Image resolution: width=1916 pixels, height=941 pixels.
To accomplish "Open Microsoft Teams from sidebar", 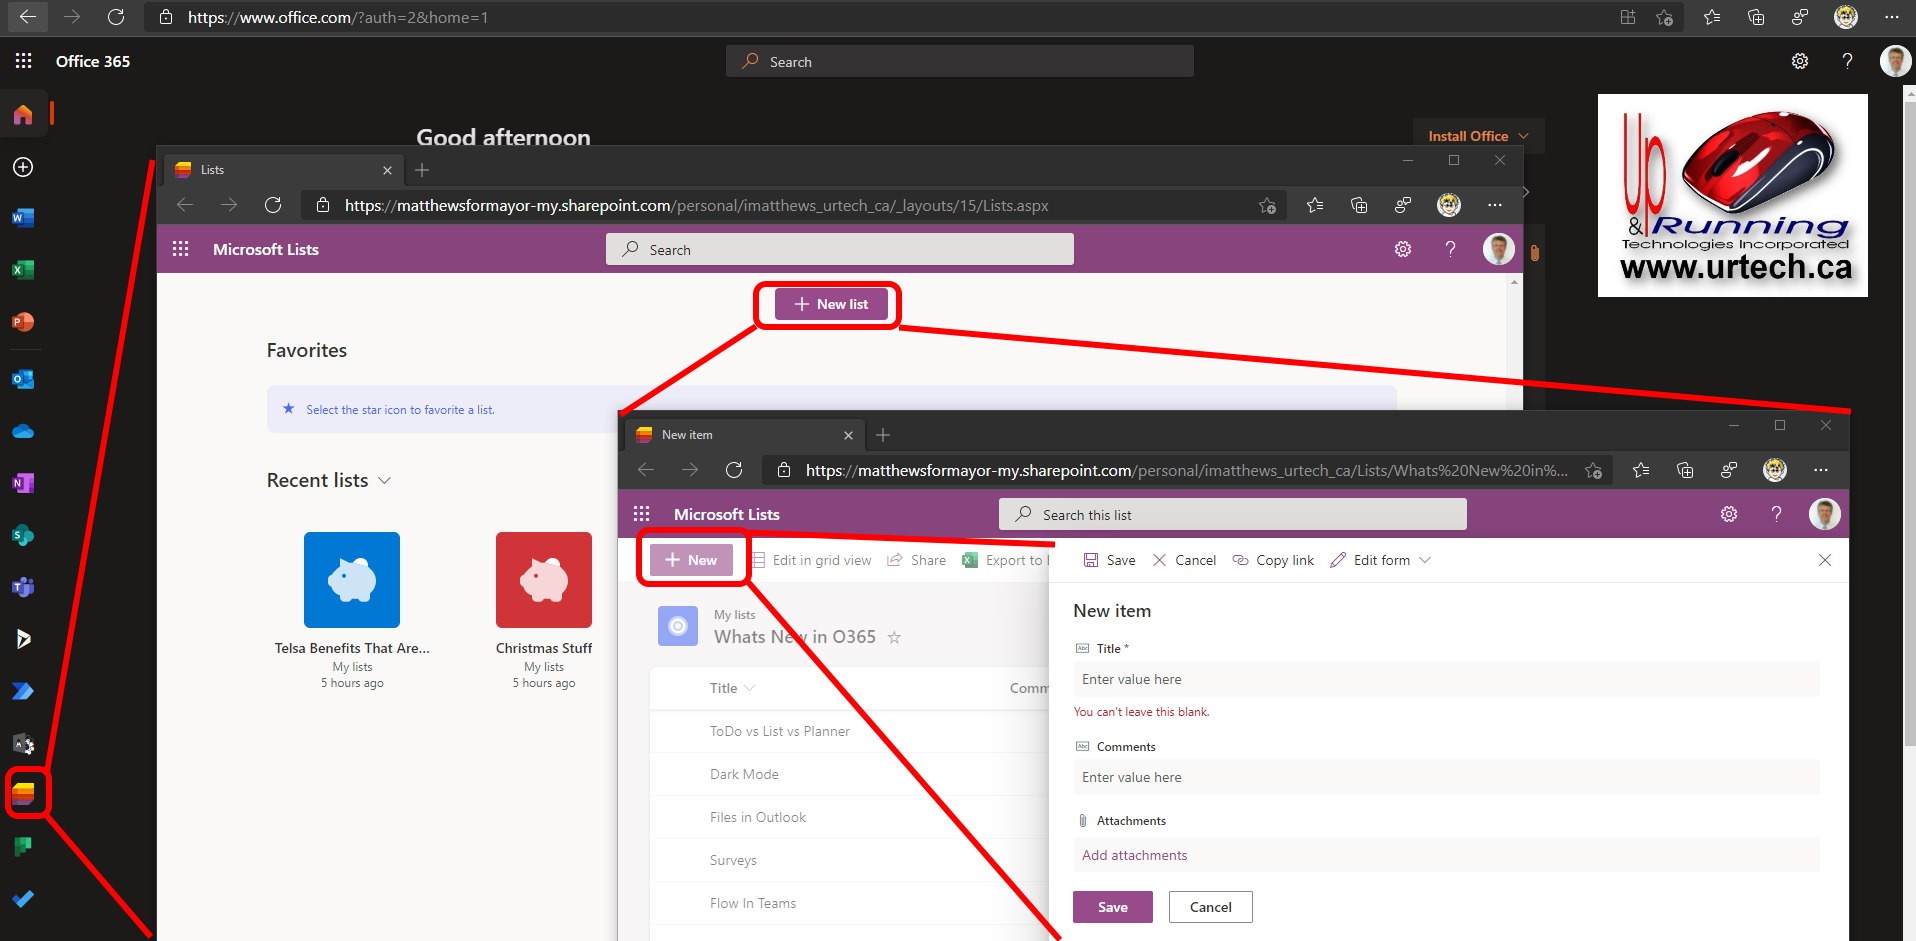I will point(23,587).
